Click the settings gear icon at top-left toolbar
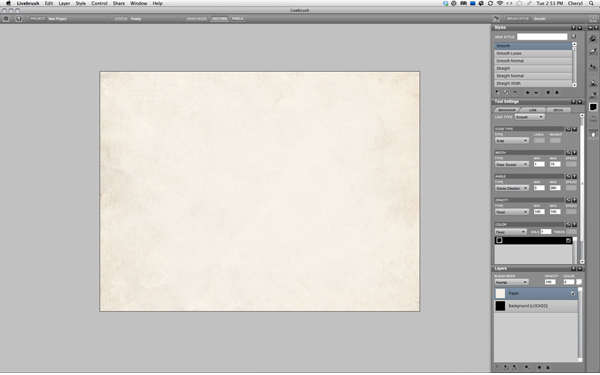 pos(6,18)
